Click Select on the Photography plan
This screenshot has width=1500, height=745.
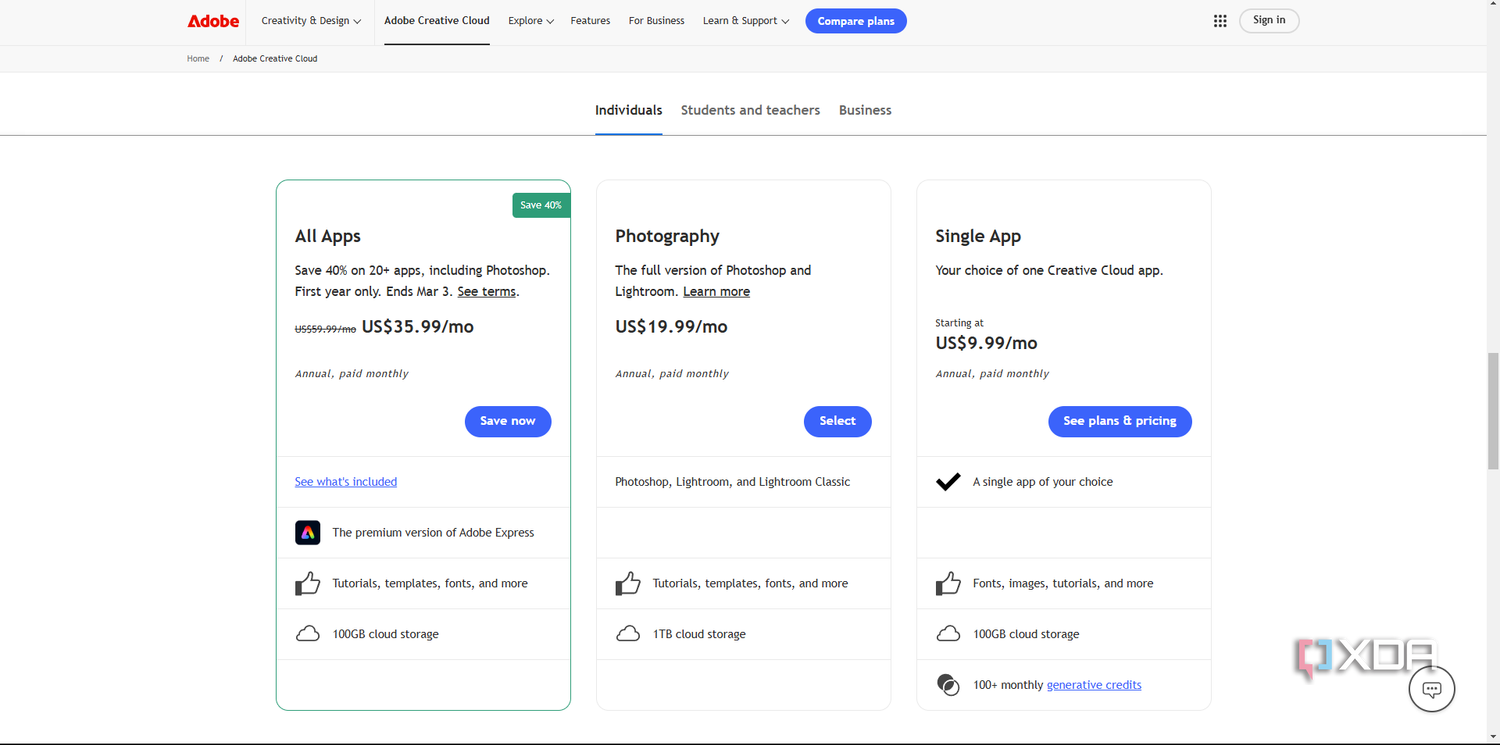point(838,421)
